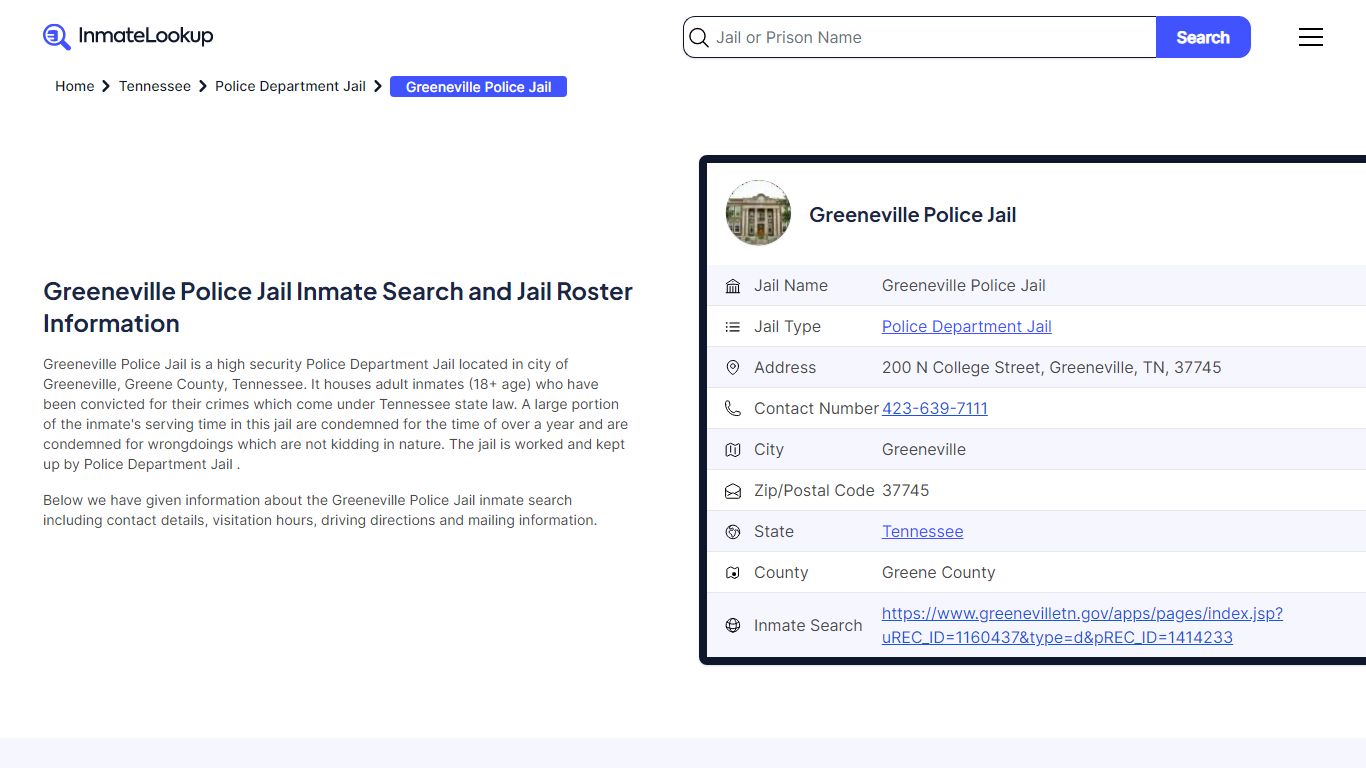Click the Contact Number phone icon
This screenshot has width=1366, height=768.
733,409
